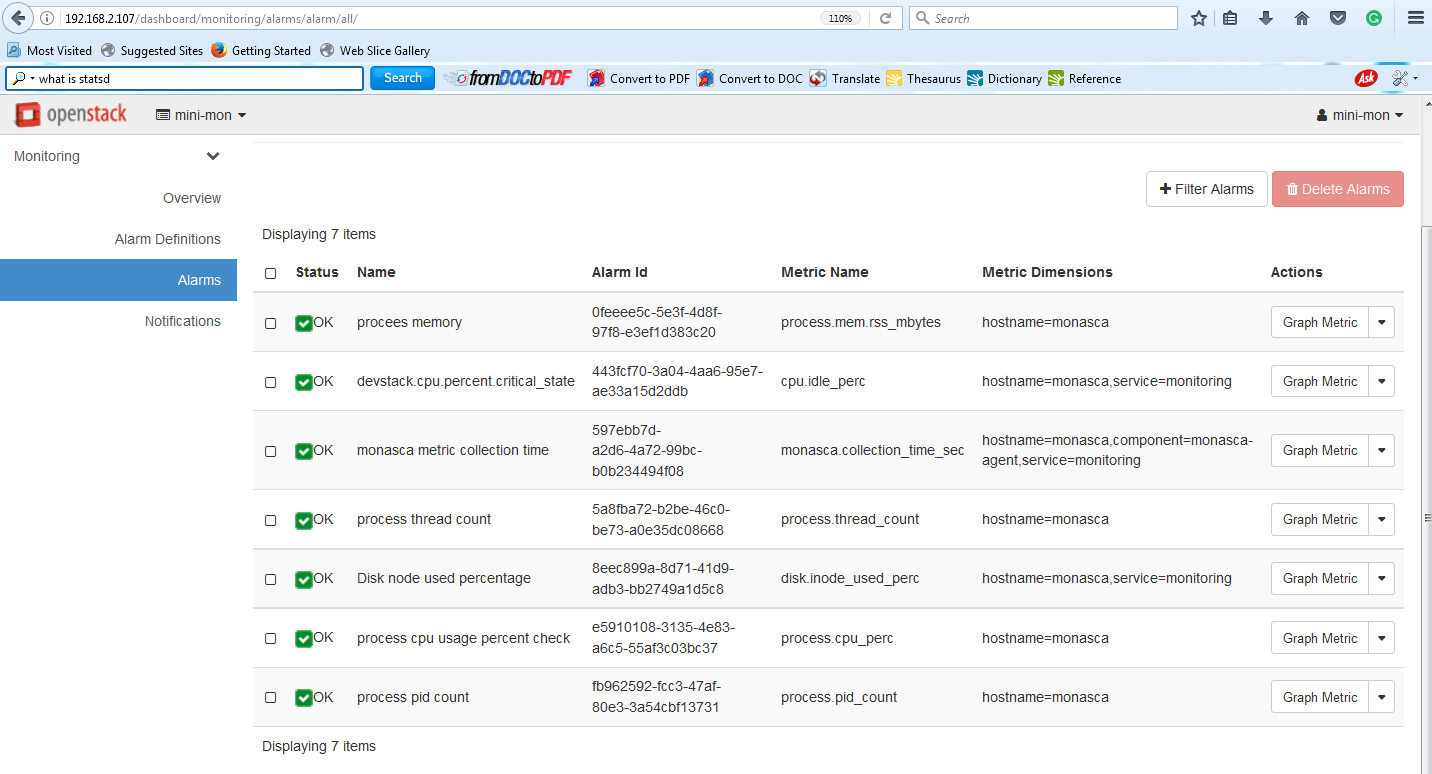Click the Firefox Search input box
The height and width of the screenshot is (774, 1432).
[x=1043, y=18]
